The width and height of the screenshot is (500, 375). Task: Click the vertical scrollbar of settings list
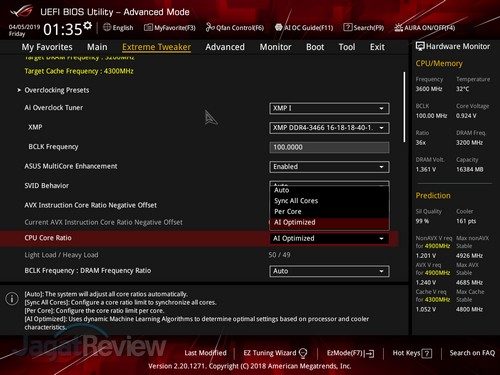404,107
